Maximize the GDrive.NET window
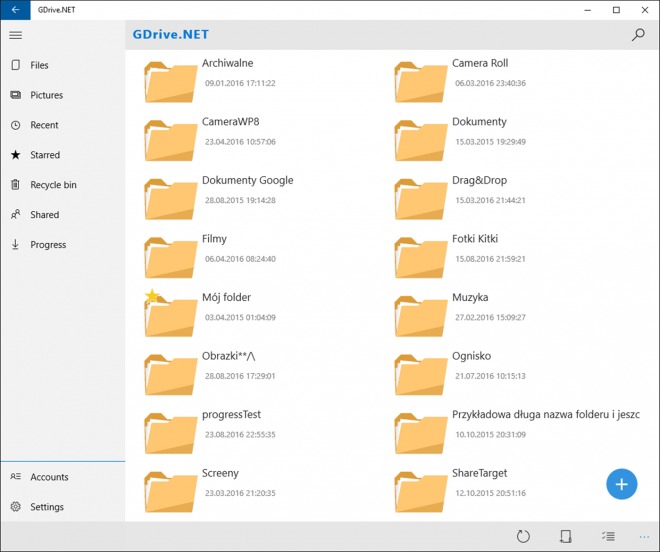This screenshot has height=552, width=660. (616, 10)
